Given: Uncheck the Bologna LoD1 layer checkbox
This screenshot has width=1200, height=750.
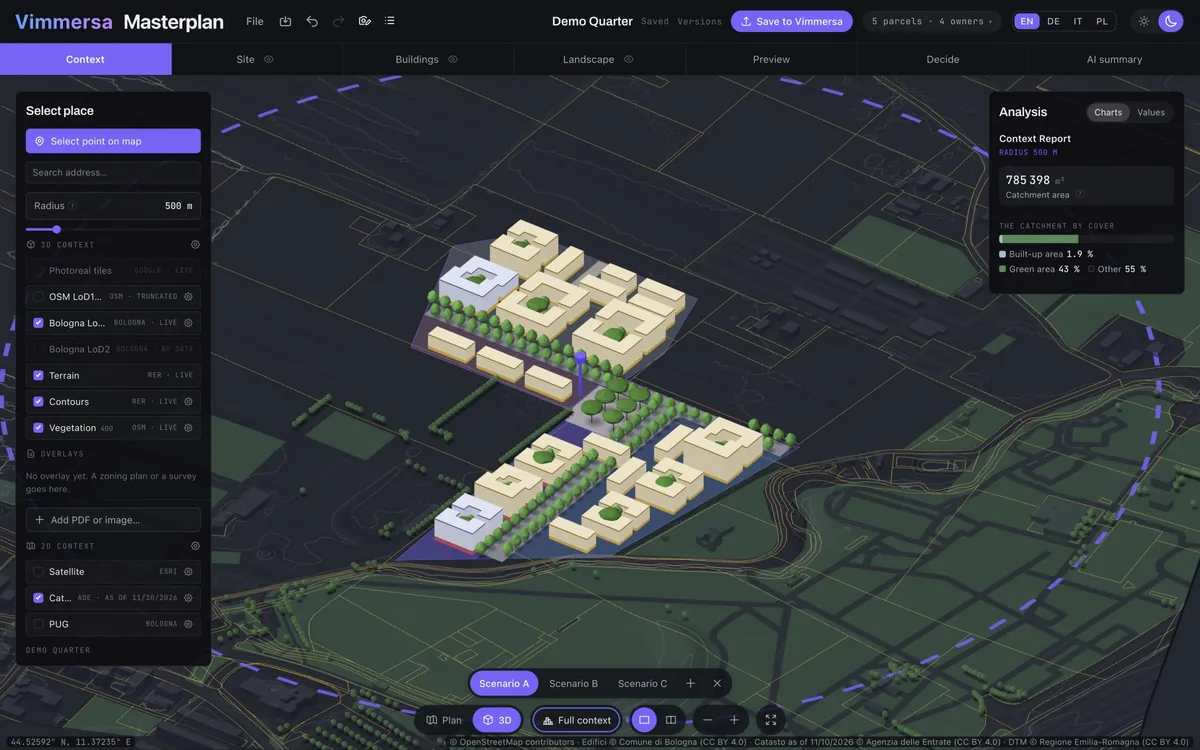Looking at the screenshot, I should coord(38,323).
